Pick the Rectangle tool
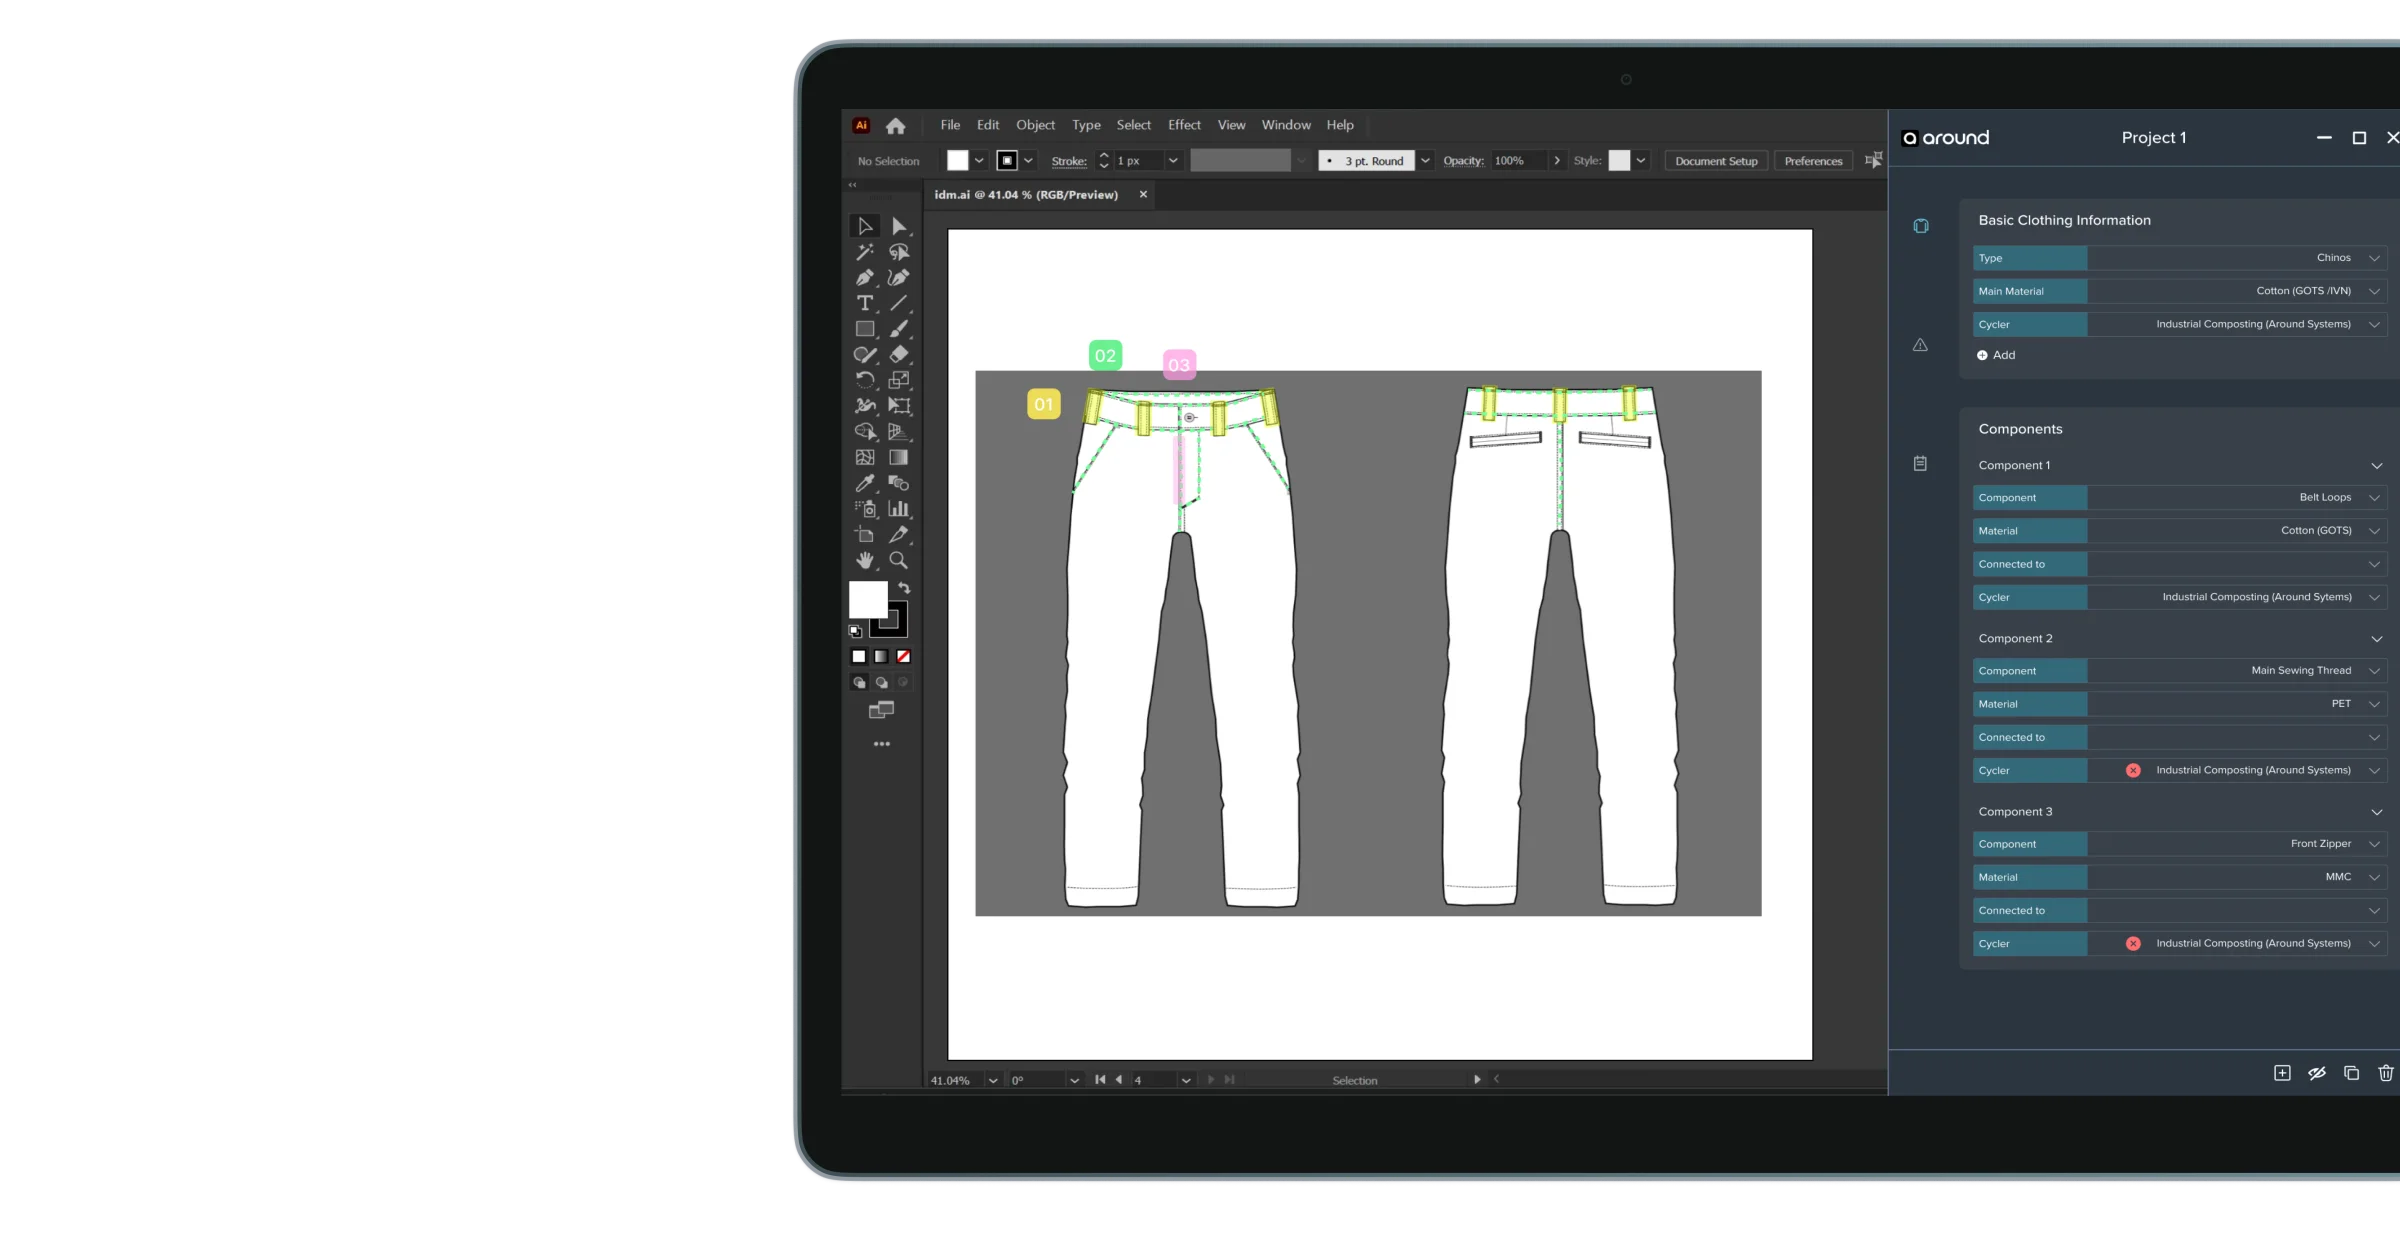This screenshot has height=1234, width=2400. coord(864,328)
